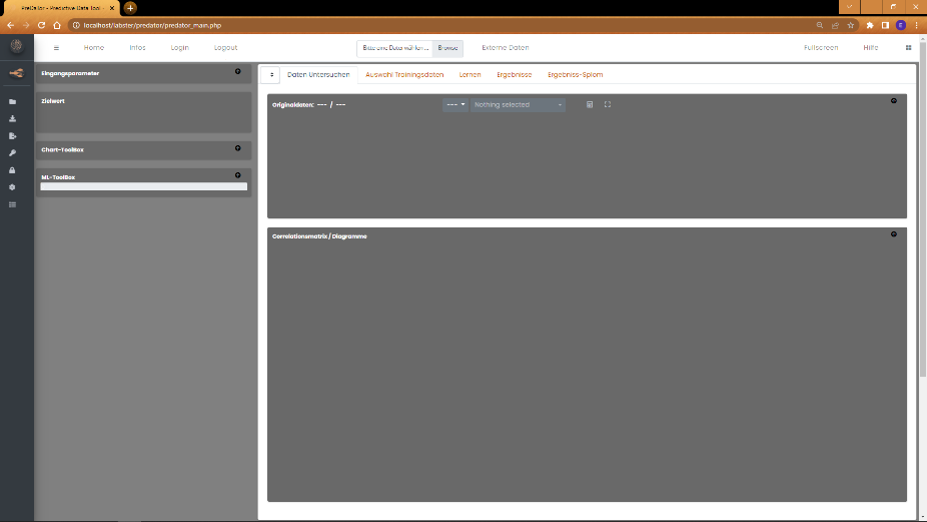
Task: Click the calculator icon beside Nothing selected
Action: (589, 104)
